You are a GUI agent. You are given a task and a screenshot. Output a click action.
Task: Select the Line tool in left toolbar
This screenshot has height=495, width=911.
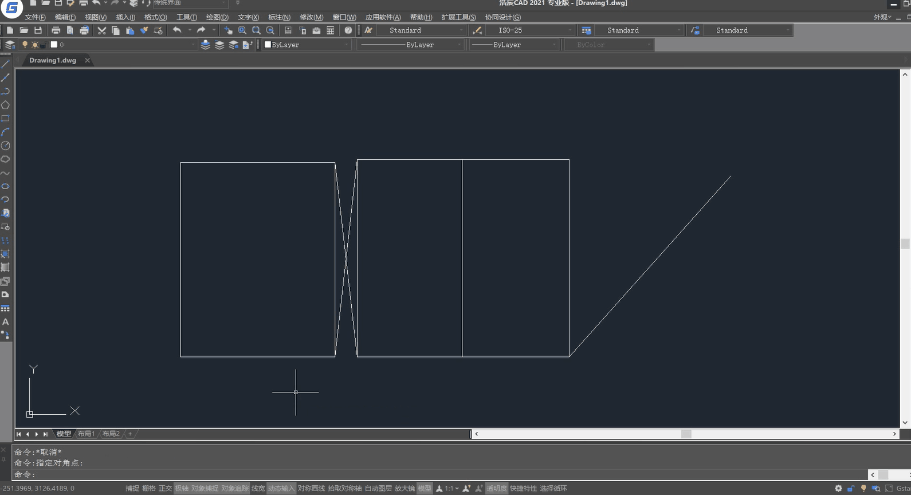click(5, 64)
